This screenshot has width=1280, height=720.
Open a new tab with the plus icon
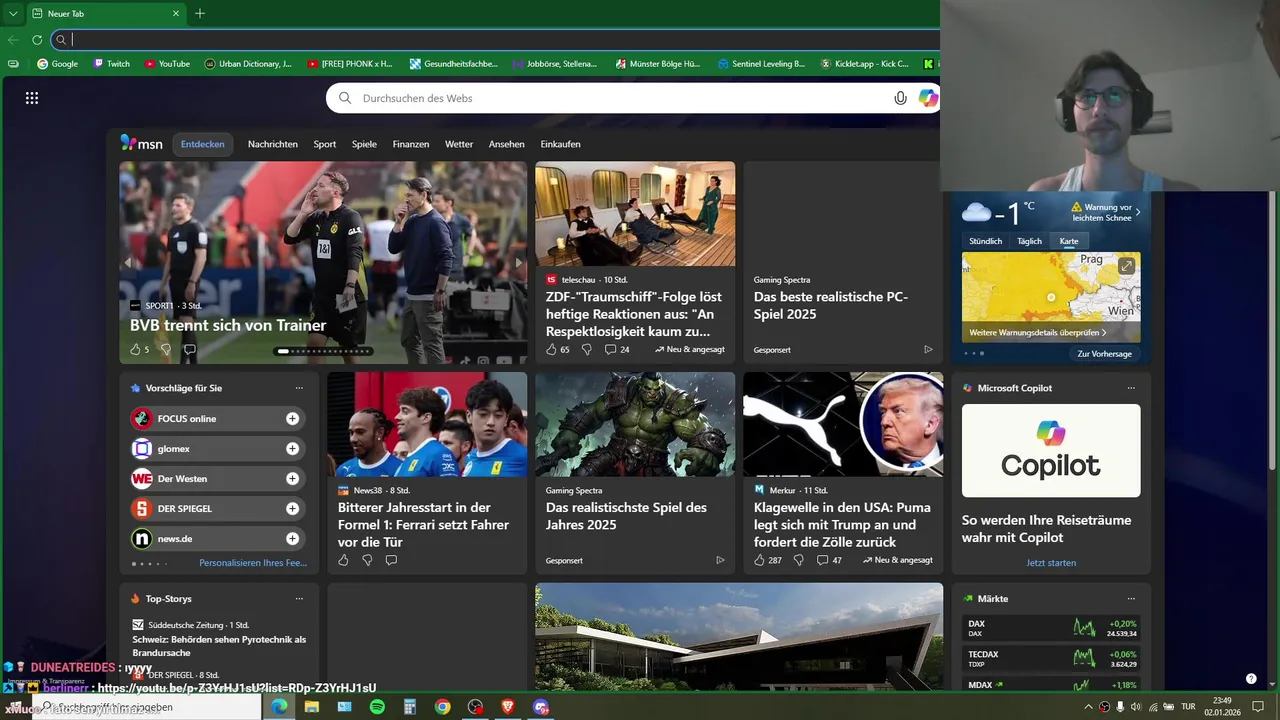[x=200, y=13]
